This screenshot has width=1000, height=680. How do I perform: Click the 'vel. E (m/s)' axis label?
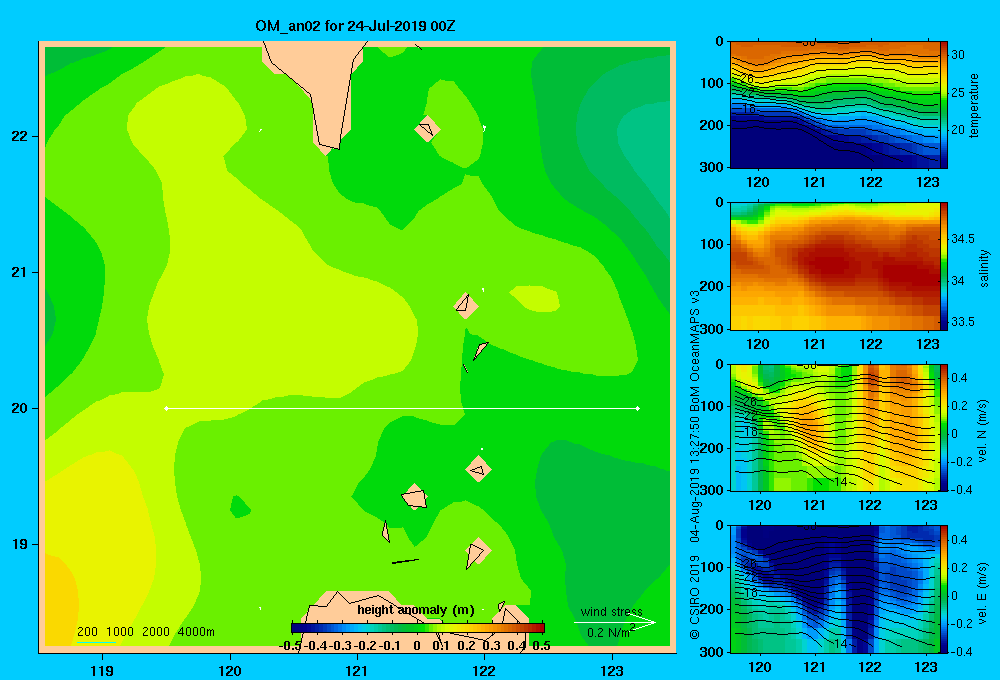(982, 593)
